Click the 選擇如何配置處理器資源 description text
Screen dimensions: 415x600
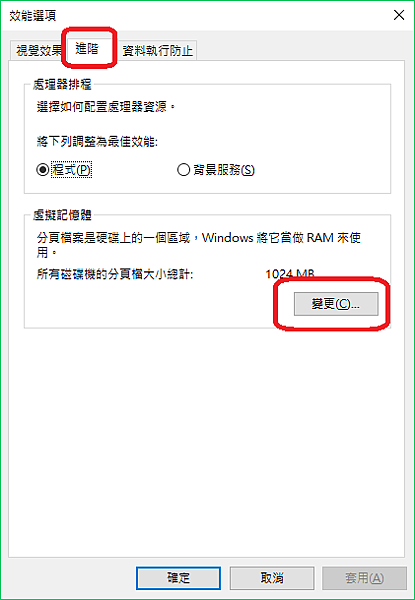pos(106,107)
